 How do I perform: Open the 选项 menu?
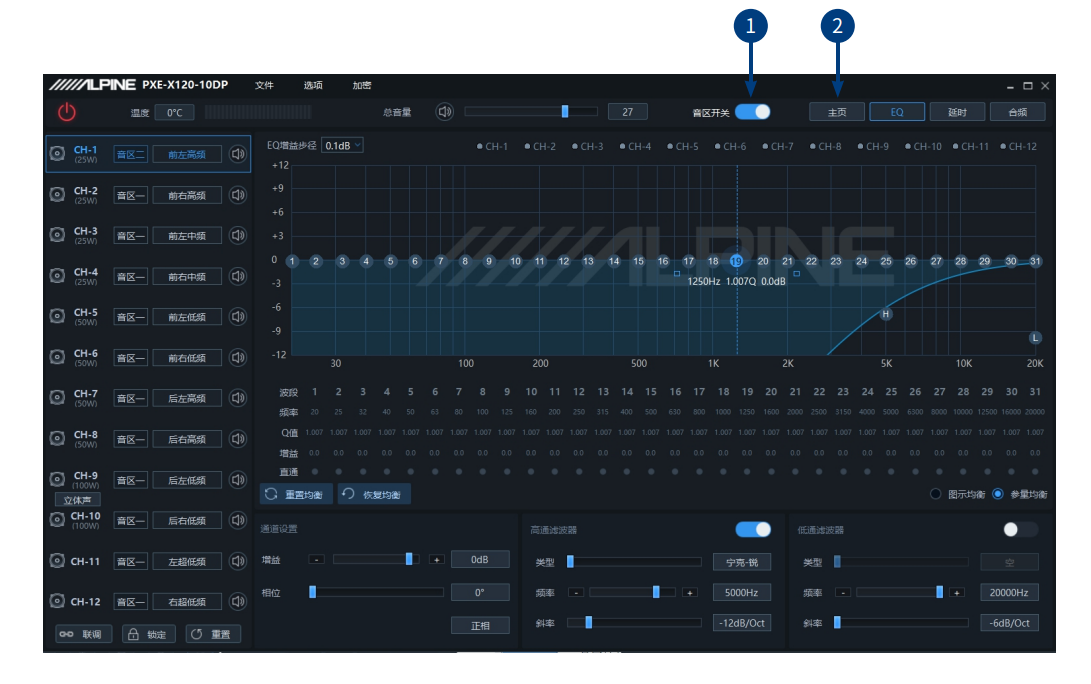(313, 85)
